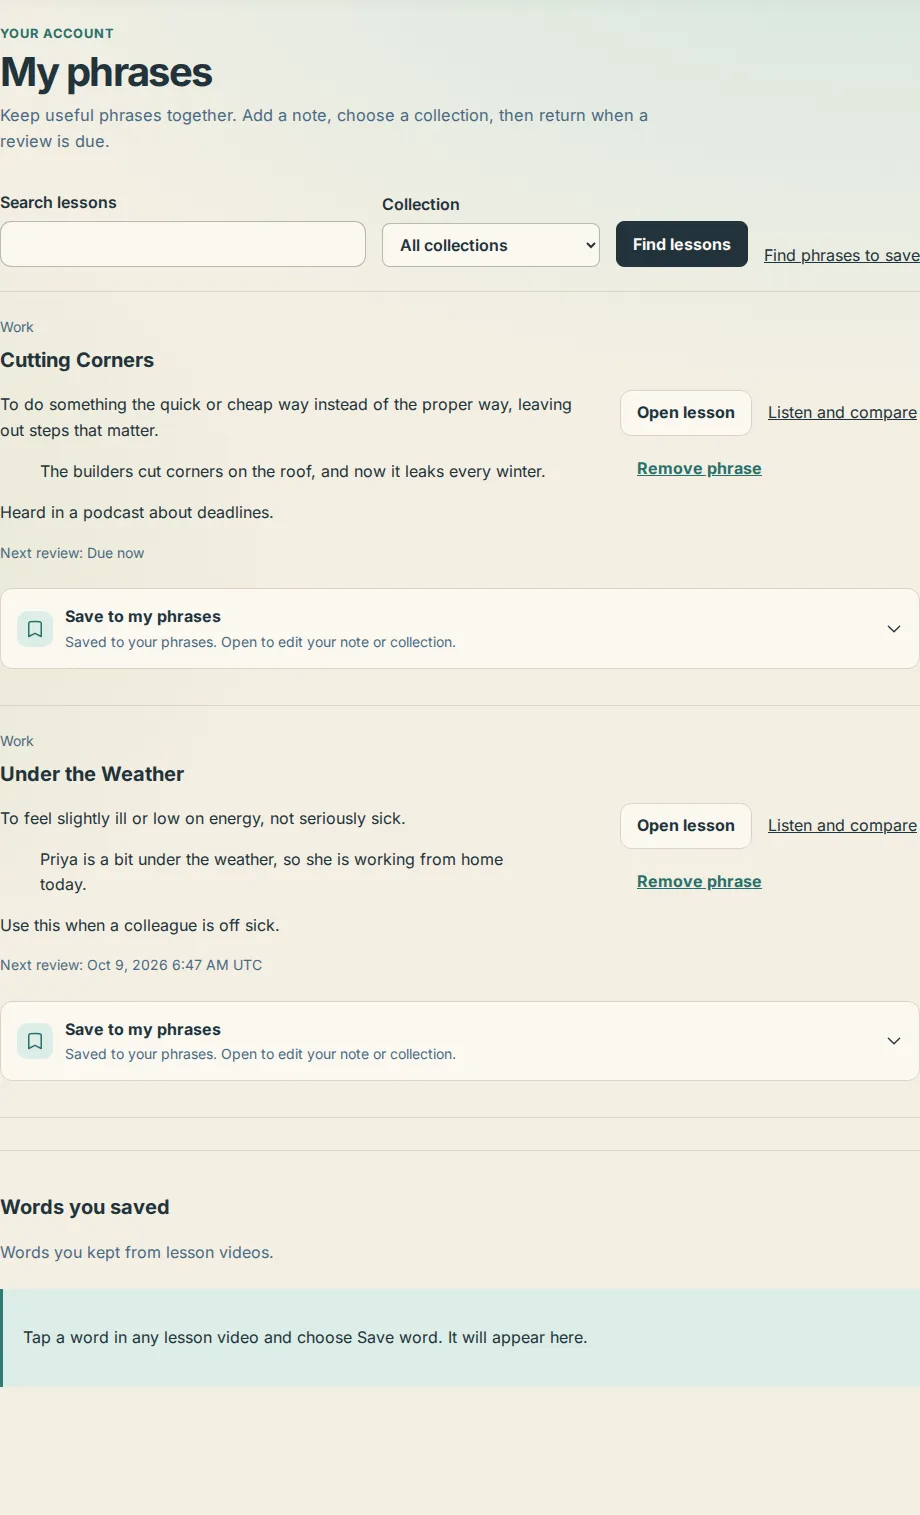Listen and compare for Under the Weather
This screenshot has width=920, height=1515.
[x=842, y=825]
